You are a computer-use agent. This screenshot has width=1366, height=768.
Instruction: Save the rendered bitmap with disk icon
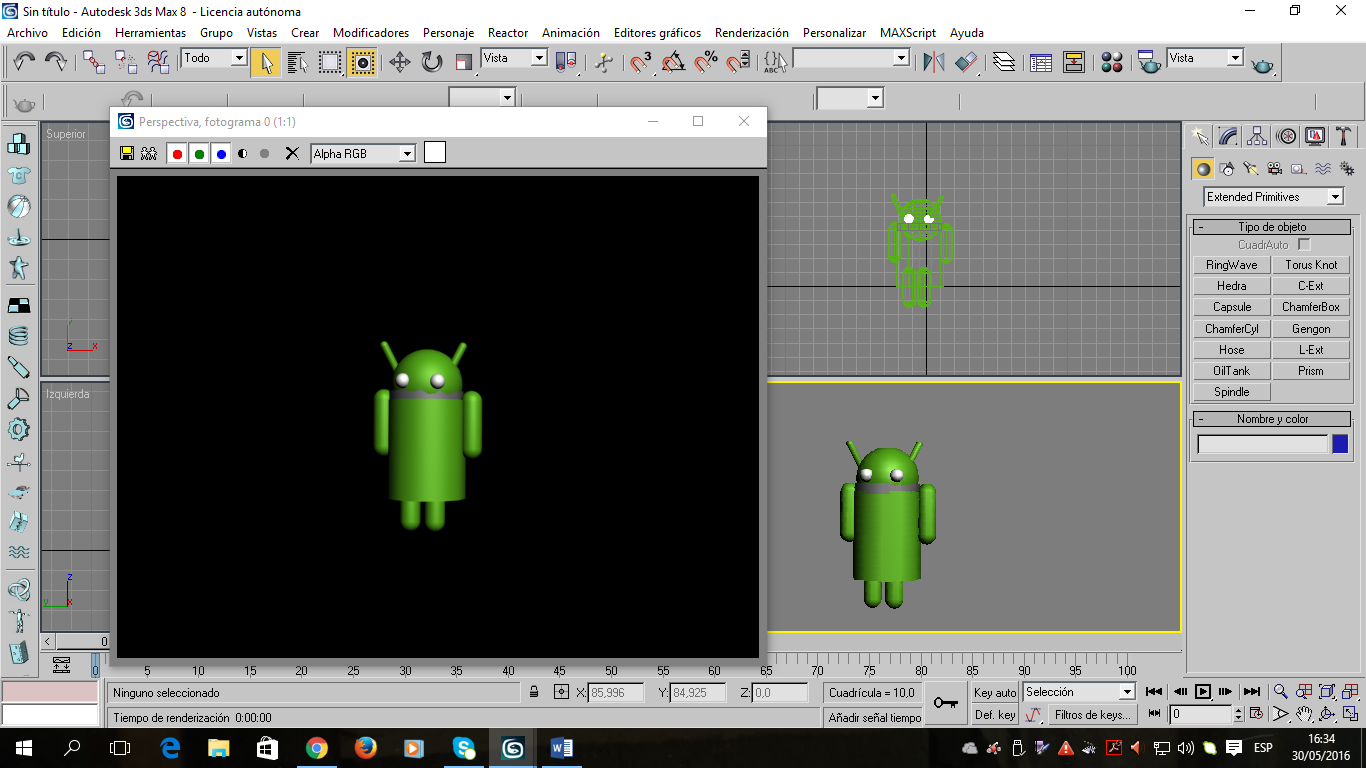pyautogui.click(x=127, y=153)
